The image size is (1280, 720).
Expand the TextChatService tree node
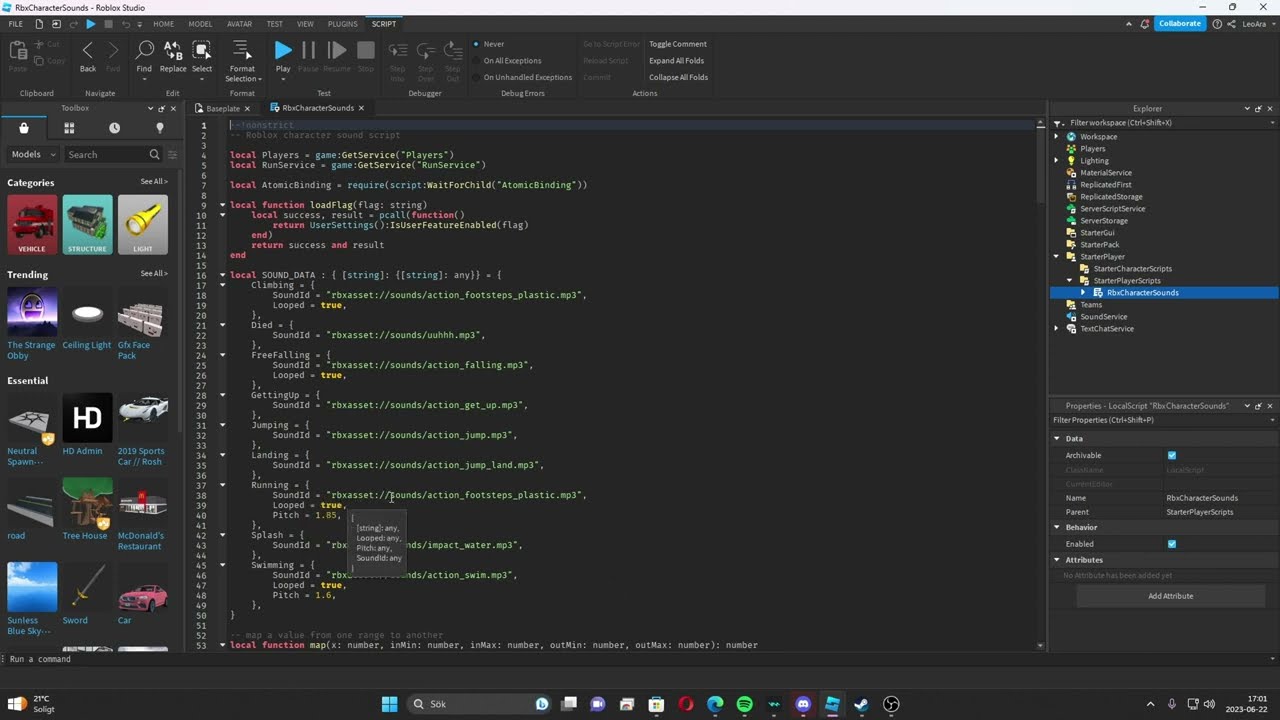(x=1057, y=328)
